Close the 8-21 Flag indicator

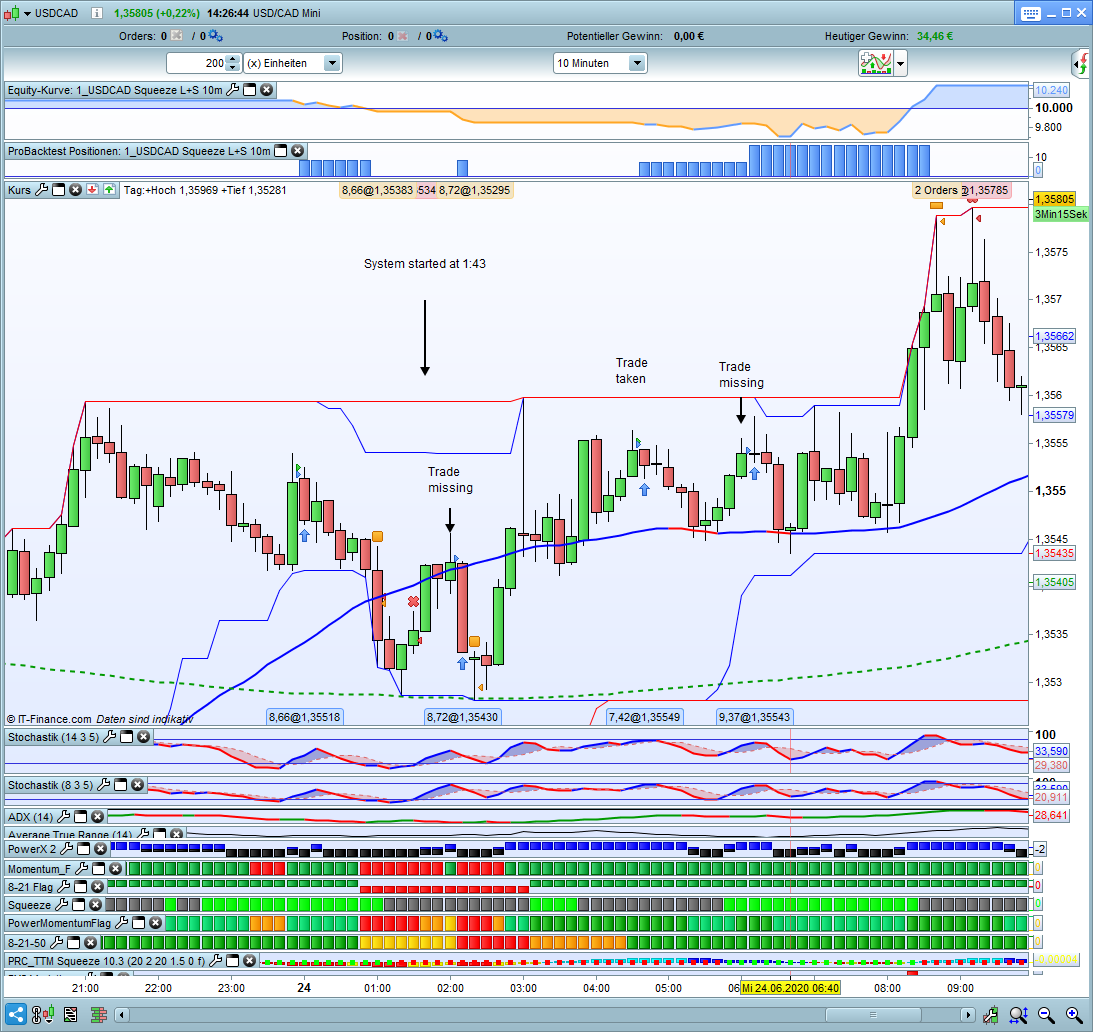(x=98, y=887)
